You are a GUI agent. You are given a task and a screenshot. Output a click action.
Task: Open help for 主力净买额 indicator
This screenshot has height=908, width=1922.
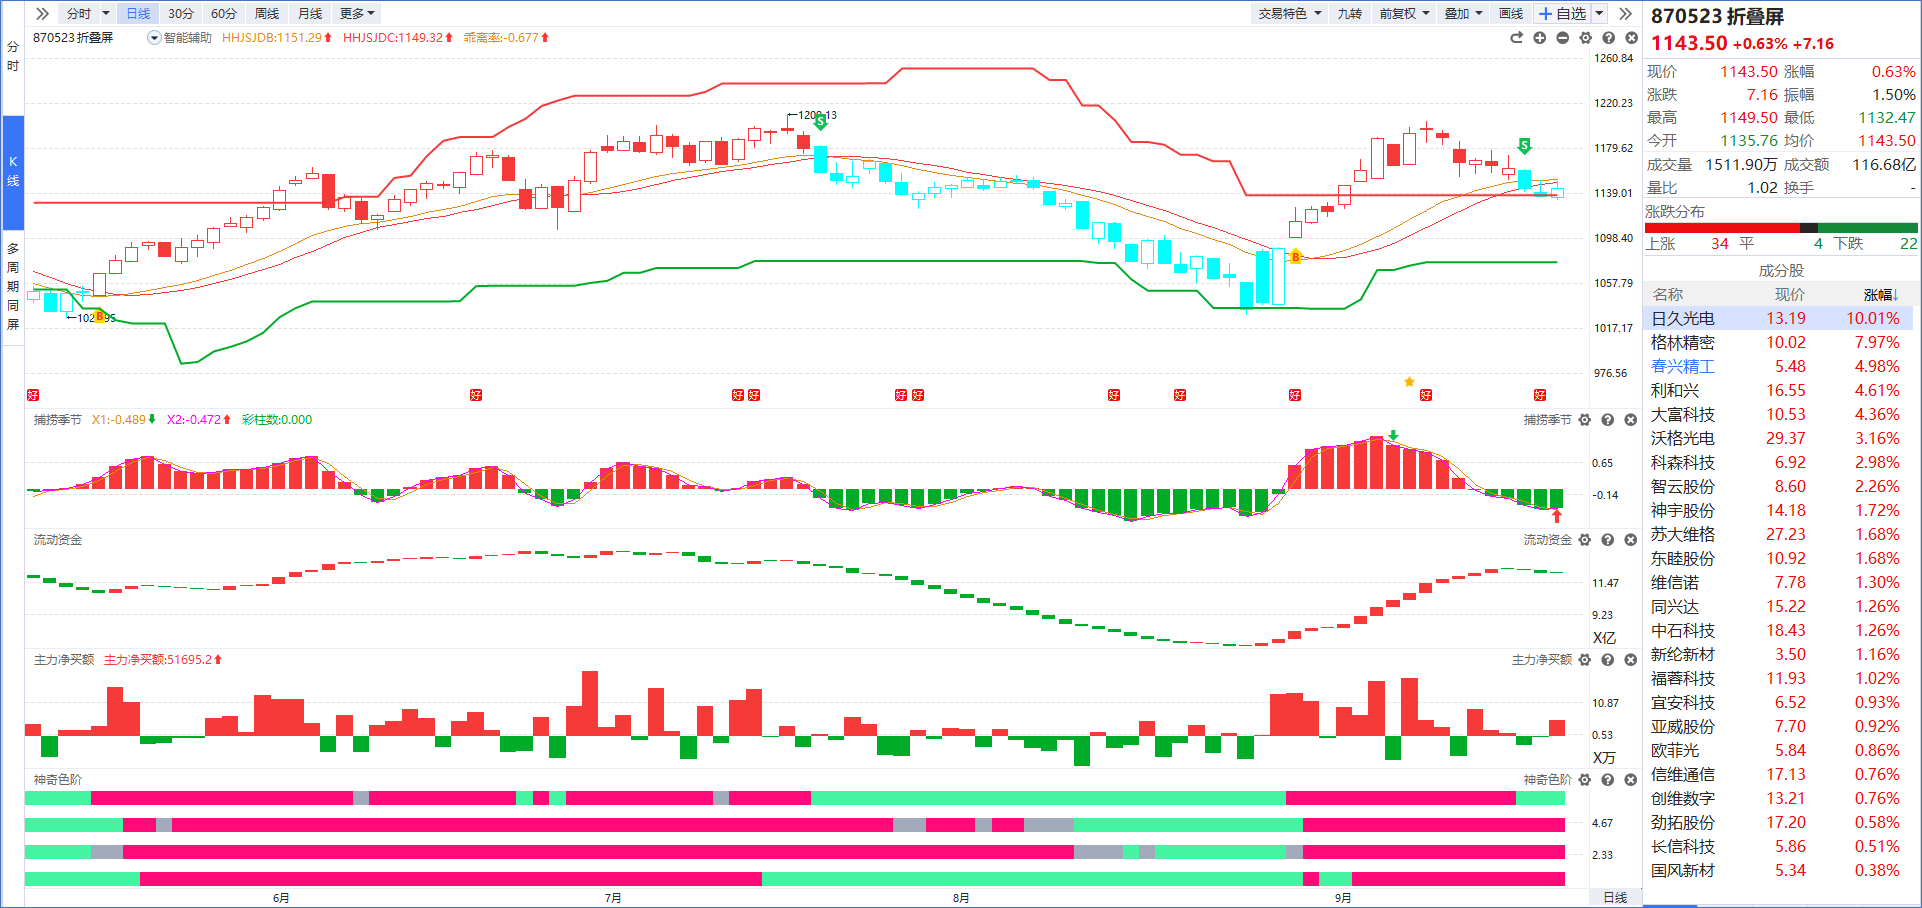point(1607,660)
